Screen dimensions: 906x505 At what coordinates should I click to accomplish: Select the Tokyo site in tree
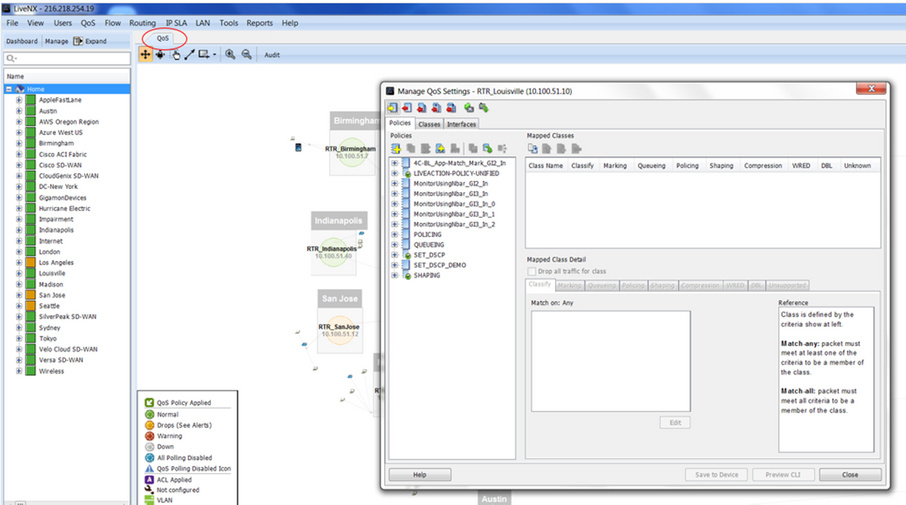pos(47,339)
